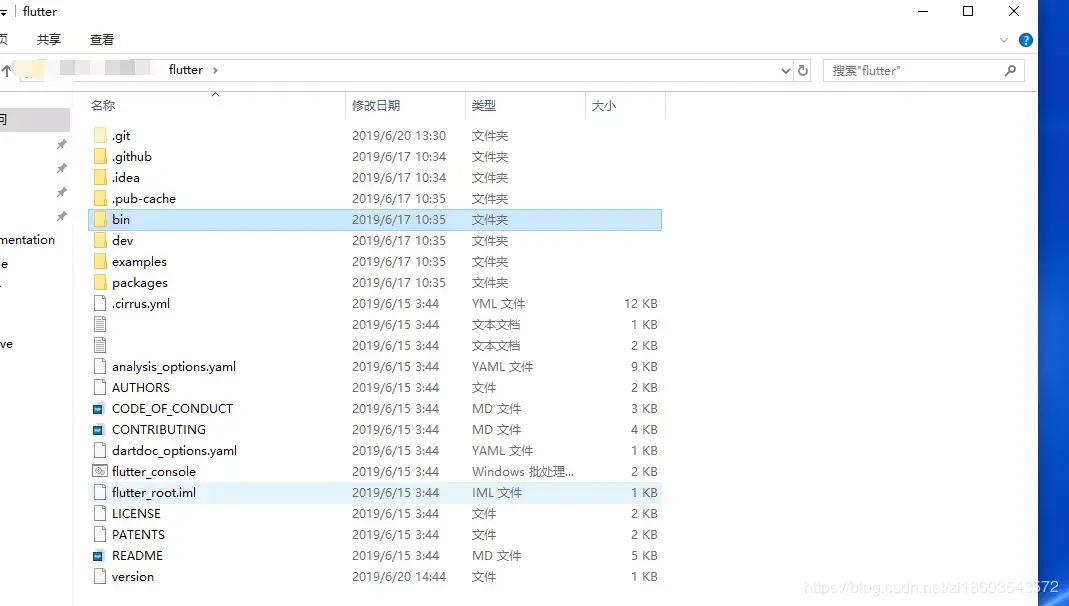Open Explorer help question mark icon
Screen dimensions: 1069x606
[x=1025, y=40]
